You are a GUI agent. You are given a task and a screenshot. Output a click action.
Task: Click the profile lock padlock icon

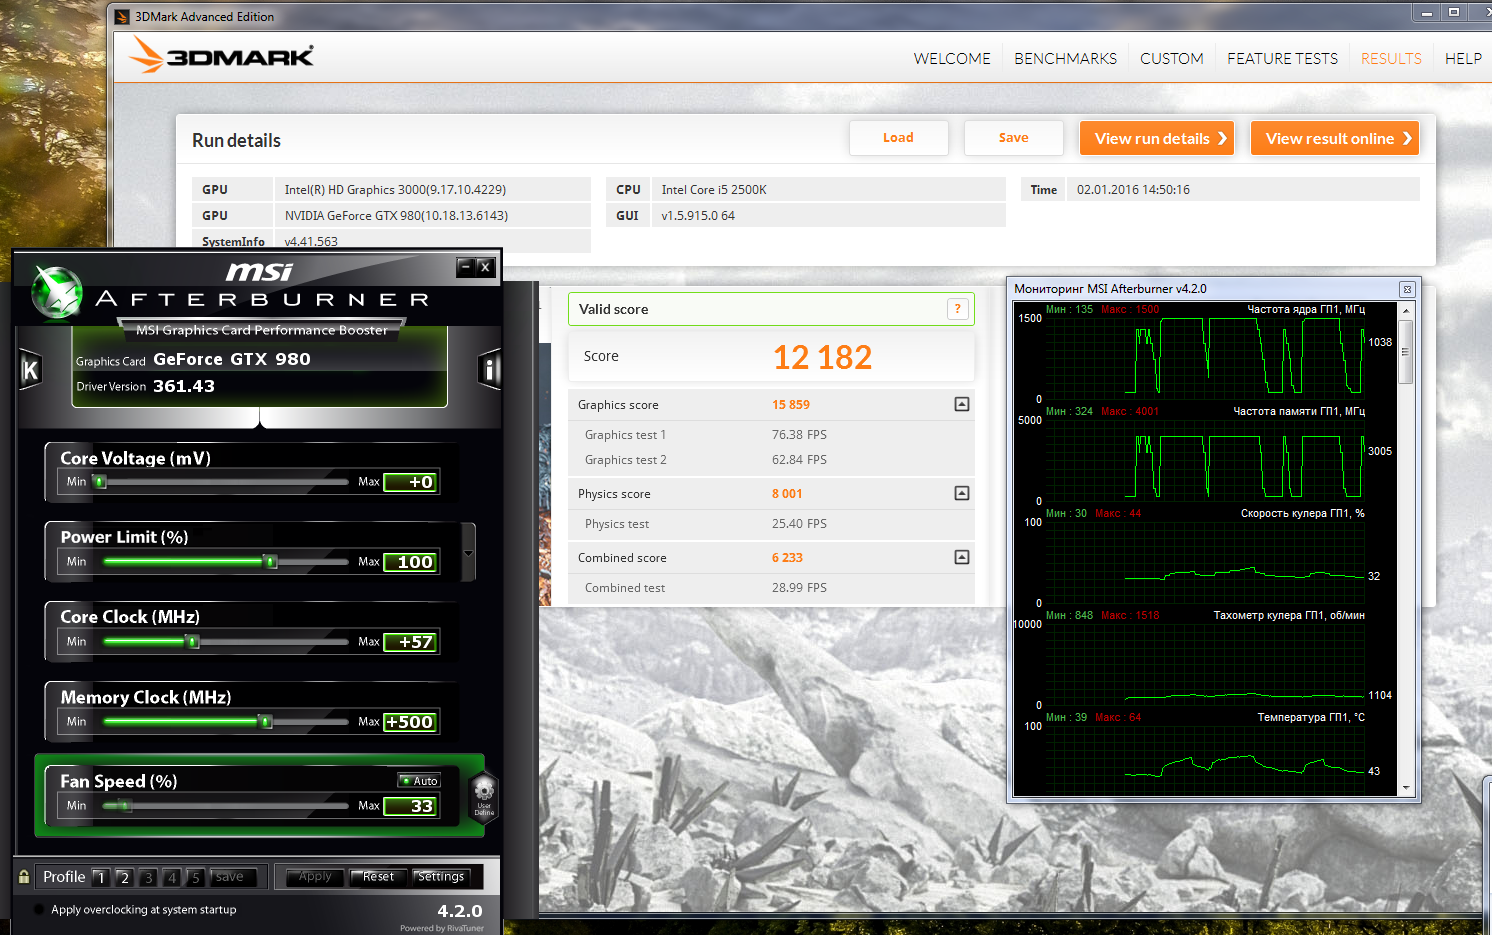click(x=24, y=877)
